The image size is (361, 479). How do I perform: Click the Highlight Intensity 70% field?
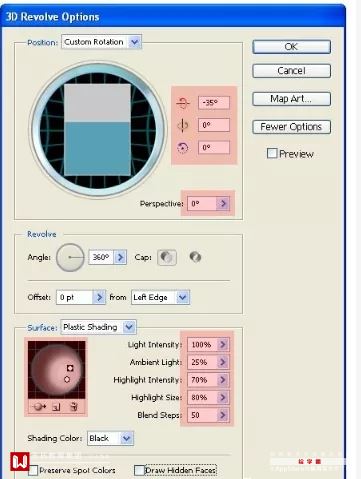[x=202, y=380]
